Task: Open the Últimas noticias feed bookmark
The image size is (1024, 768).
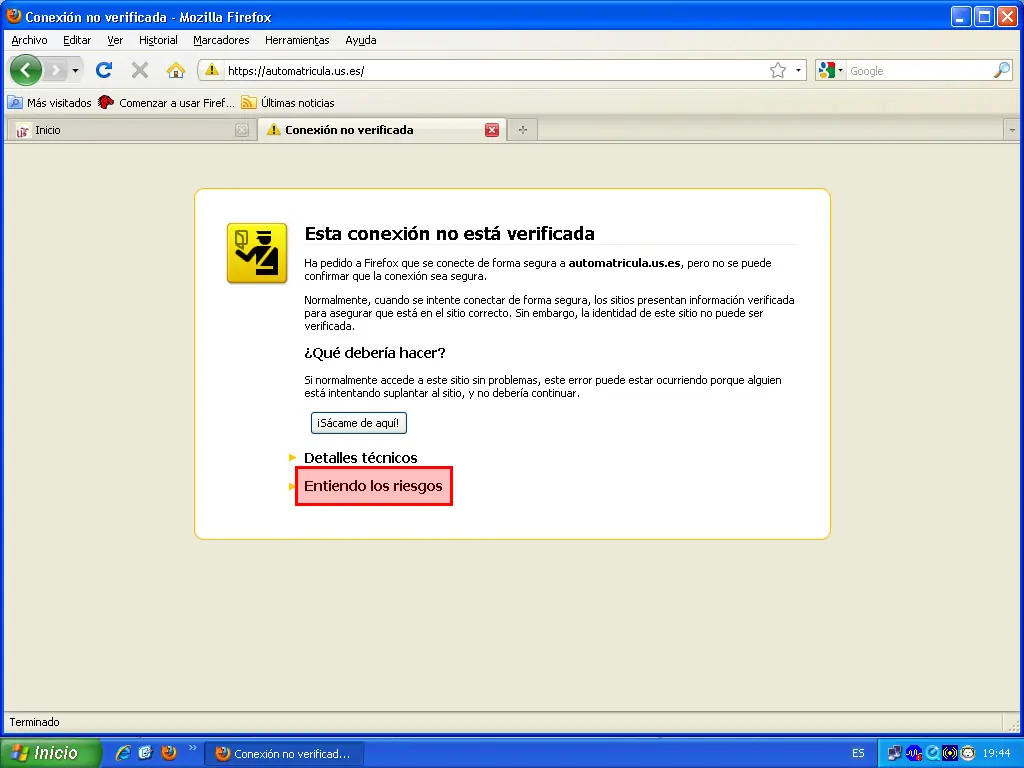Action: [x=288, y=103]
